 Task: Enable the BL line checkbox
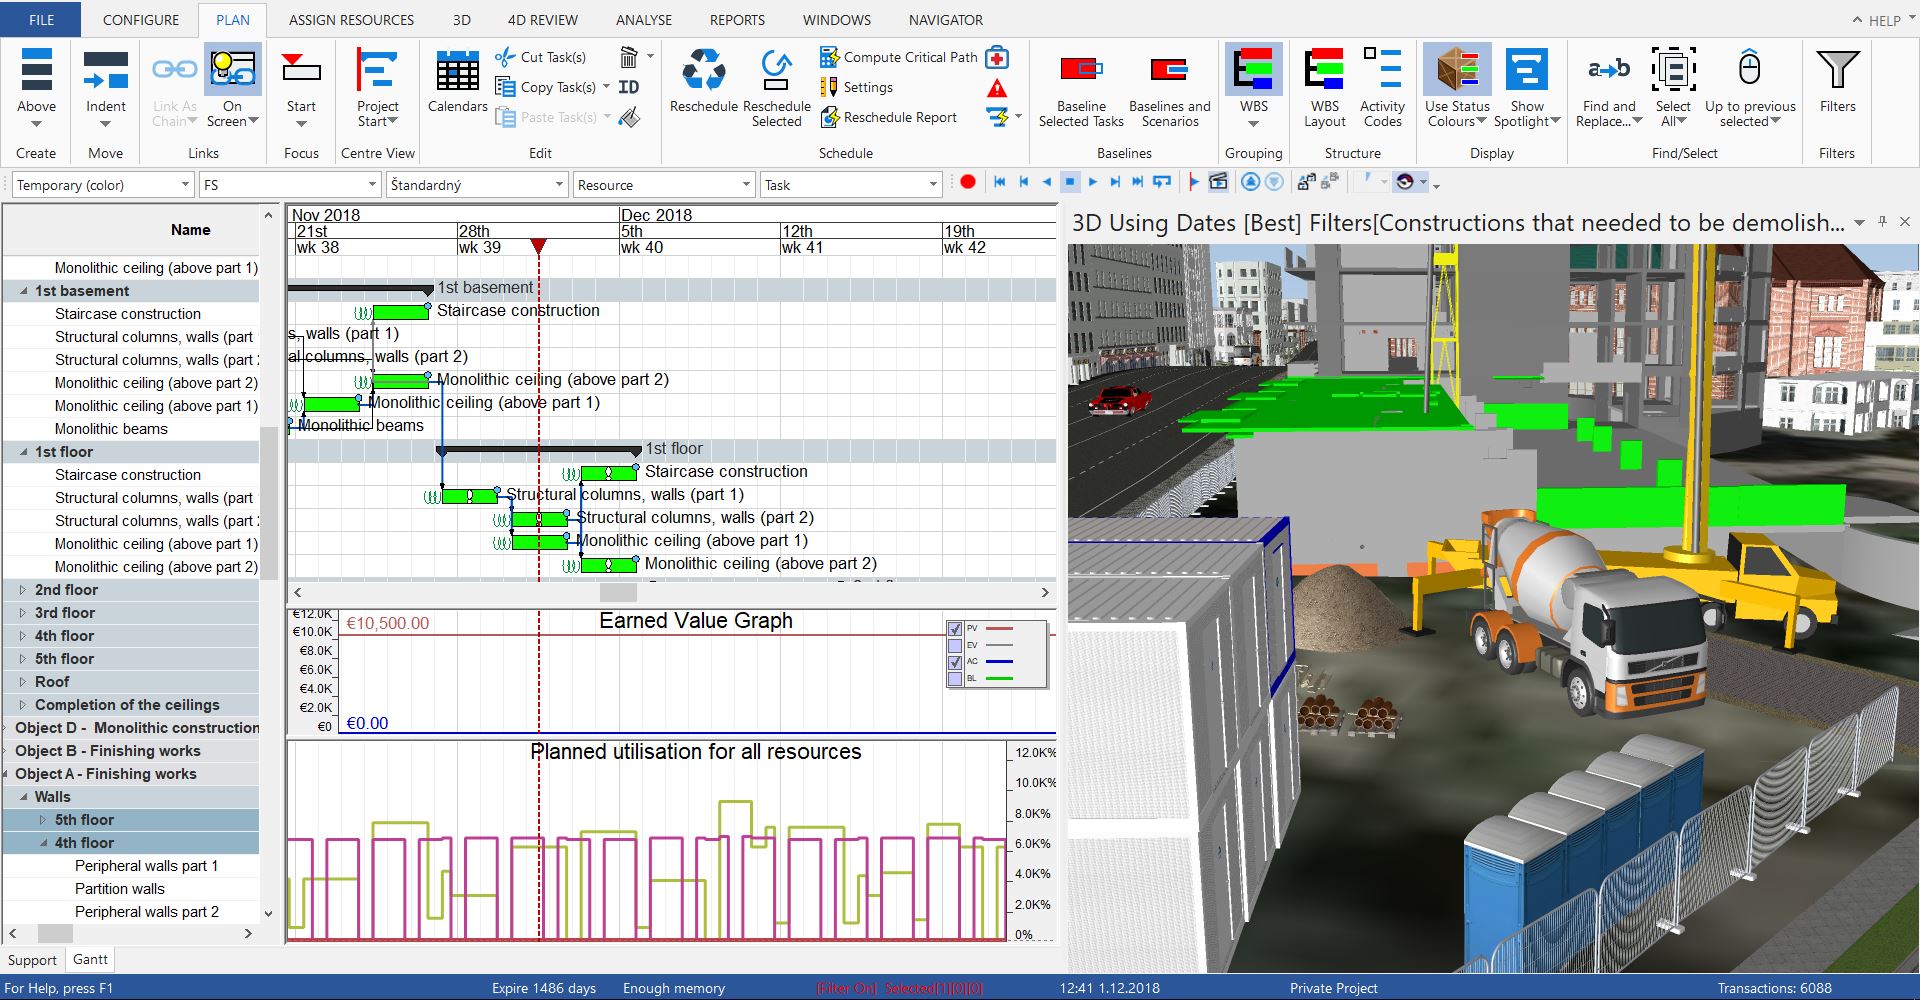tap(955, 679)
